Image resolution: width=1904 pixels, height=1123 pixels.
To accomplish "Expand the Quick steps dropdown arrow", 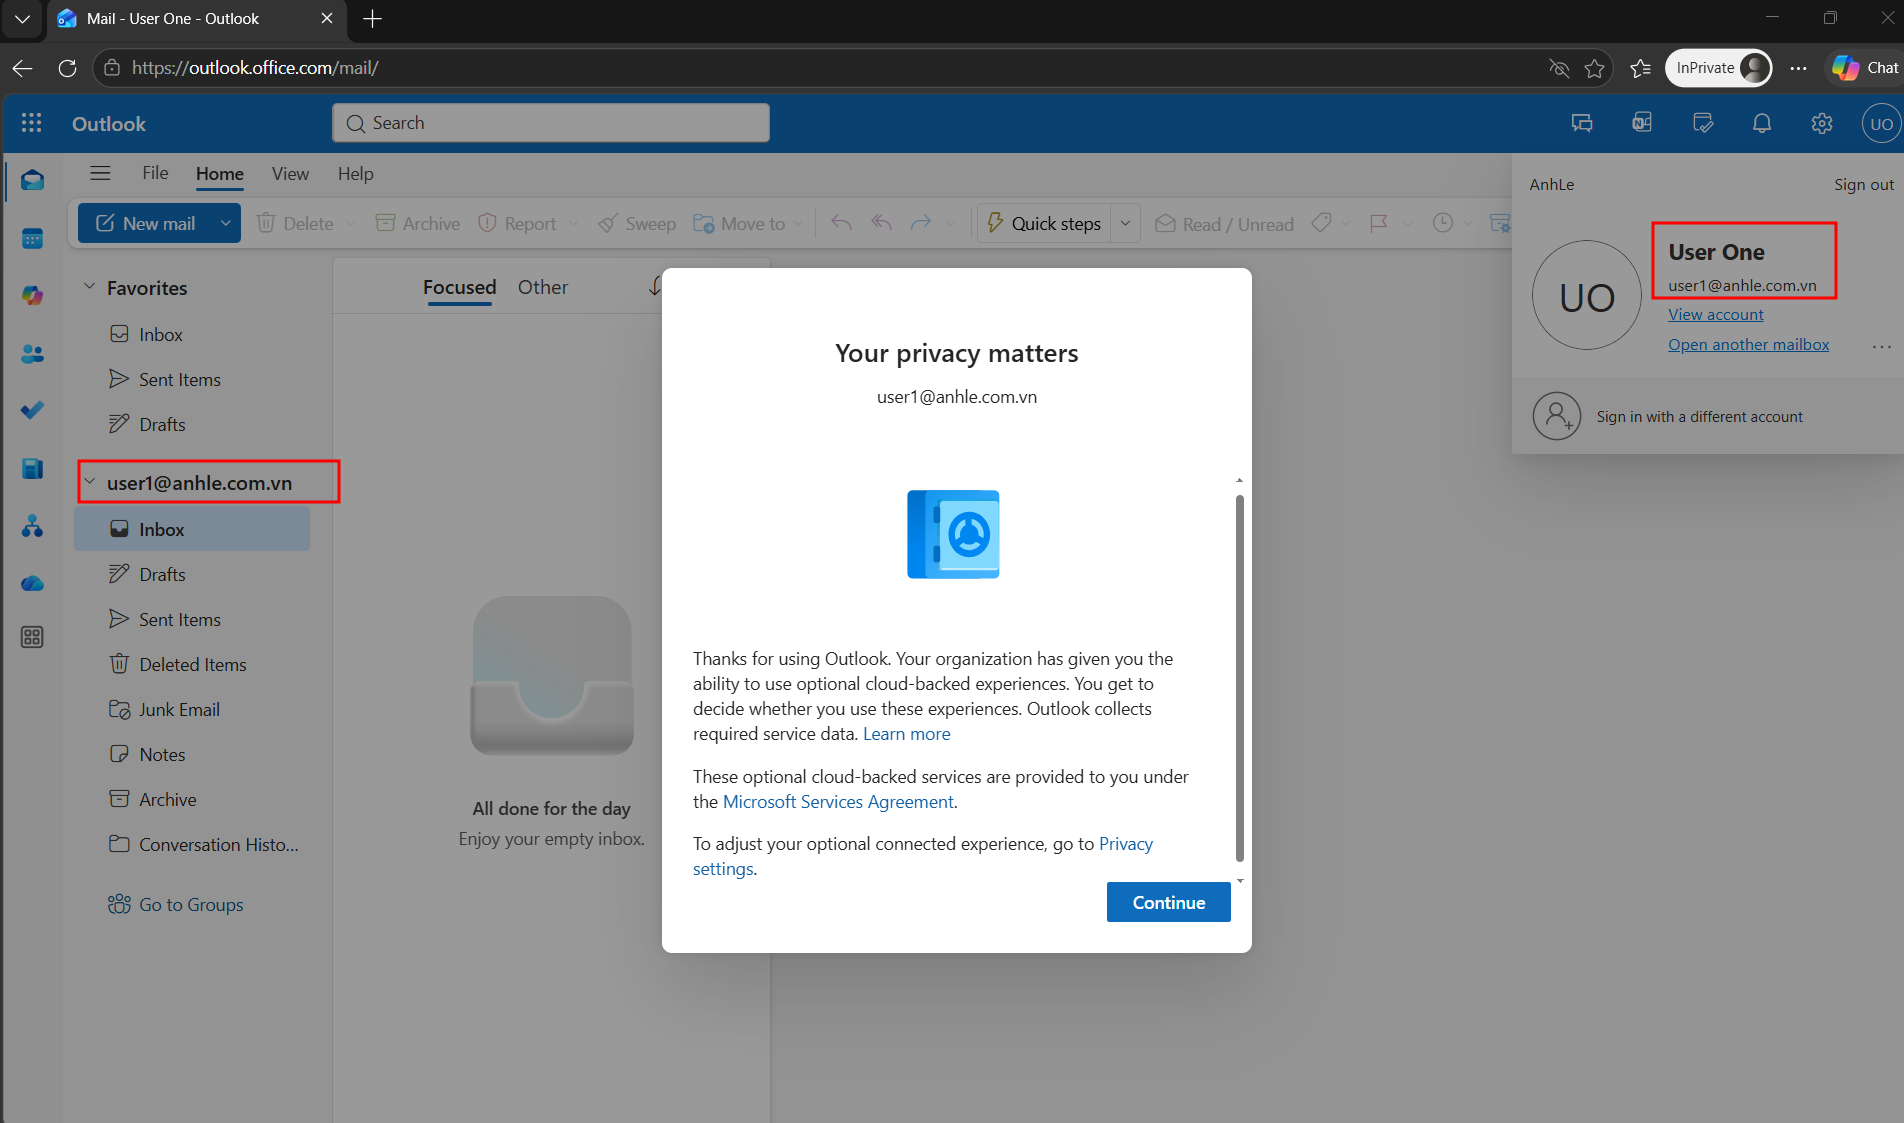I will 1125,223.
